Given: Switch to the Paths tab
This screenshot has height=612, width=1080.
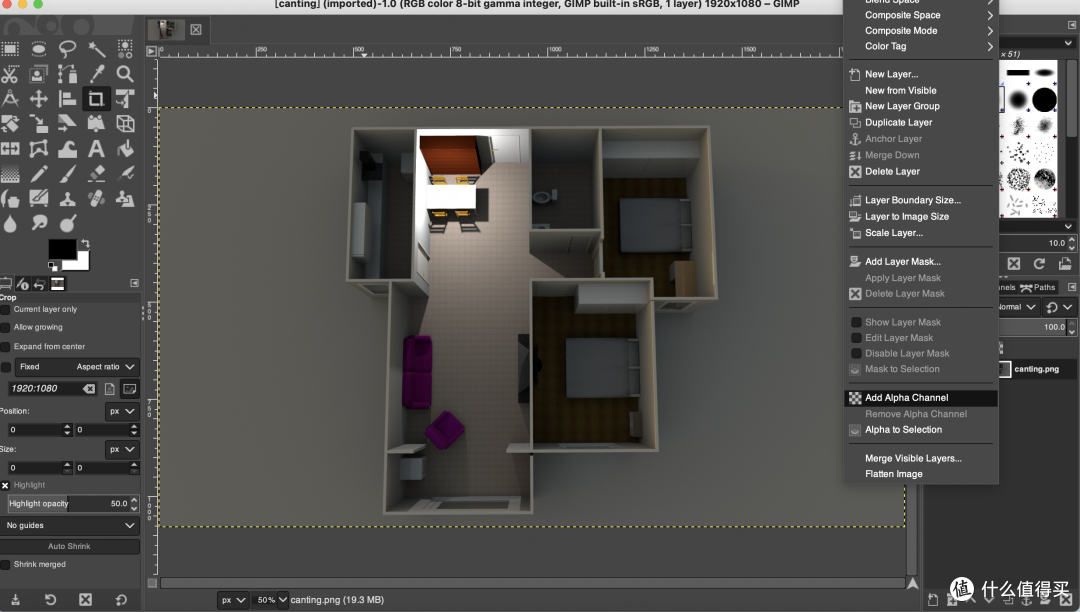Looking at the screenshot, I should (x=1038, y=287).
